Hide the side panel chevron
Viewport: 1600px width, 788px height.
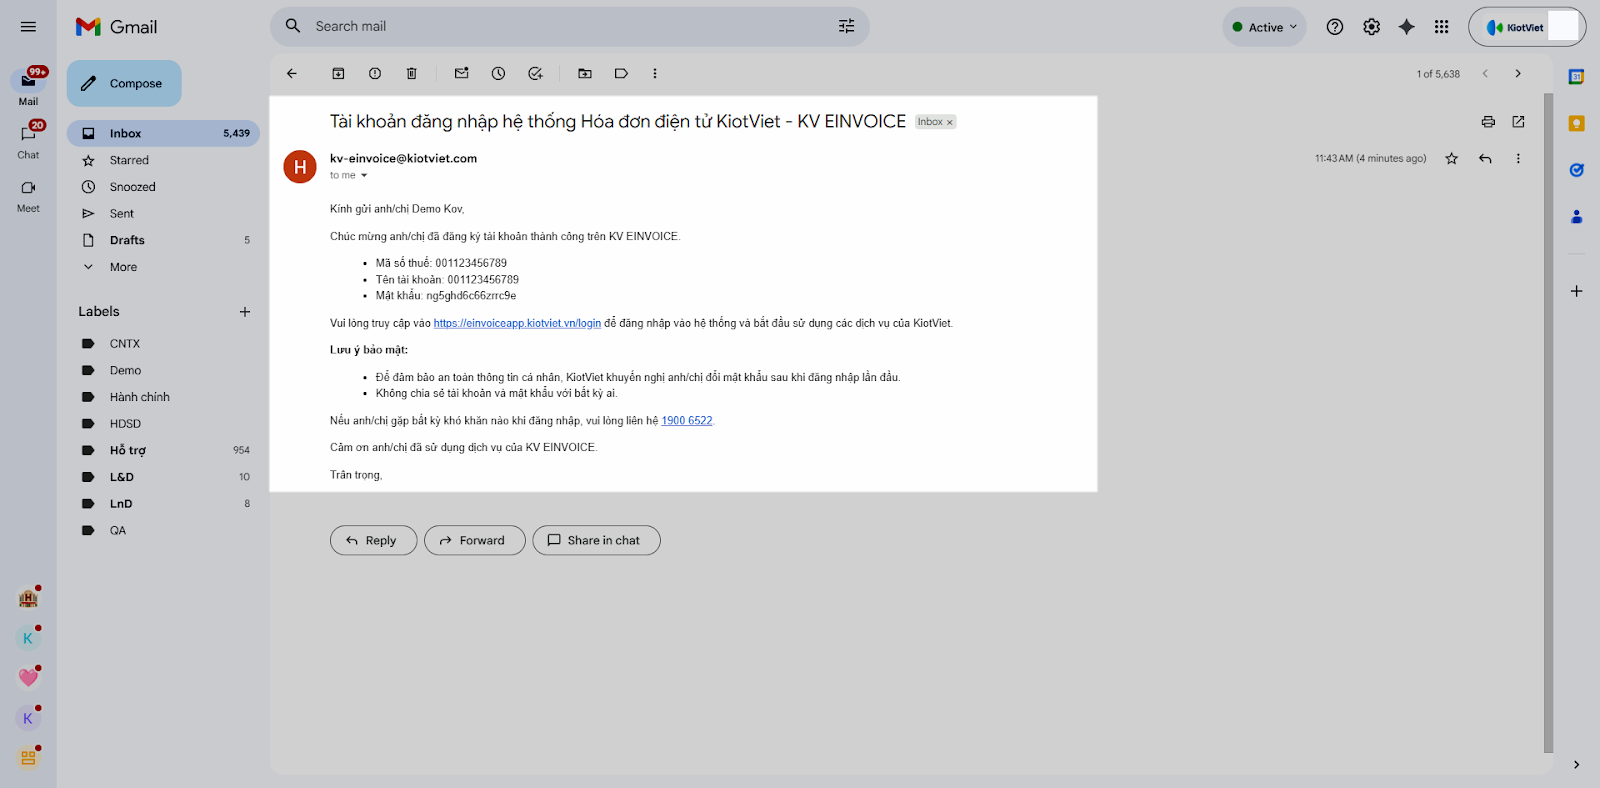[x=1576, y=765]
